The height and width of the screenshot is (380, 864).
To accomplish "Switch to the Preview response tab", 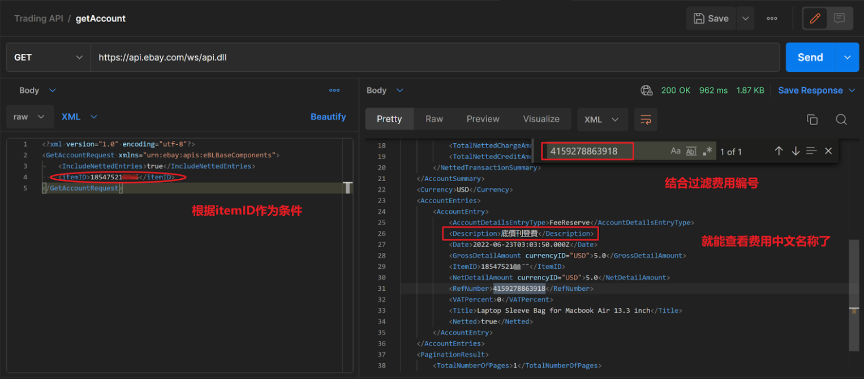I will coord(483,119).
